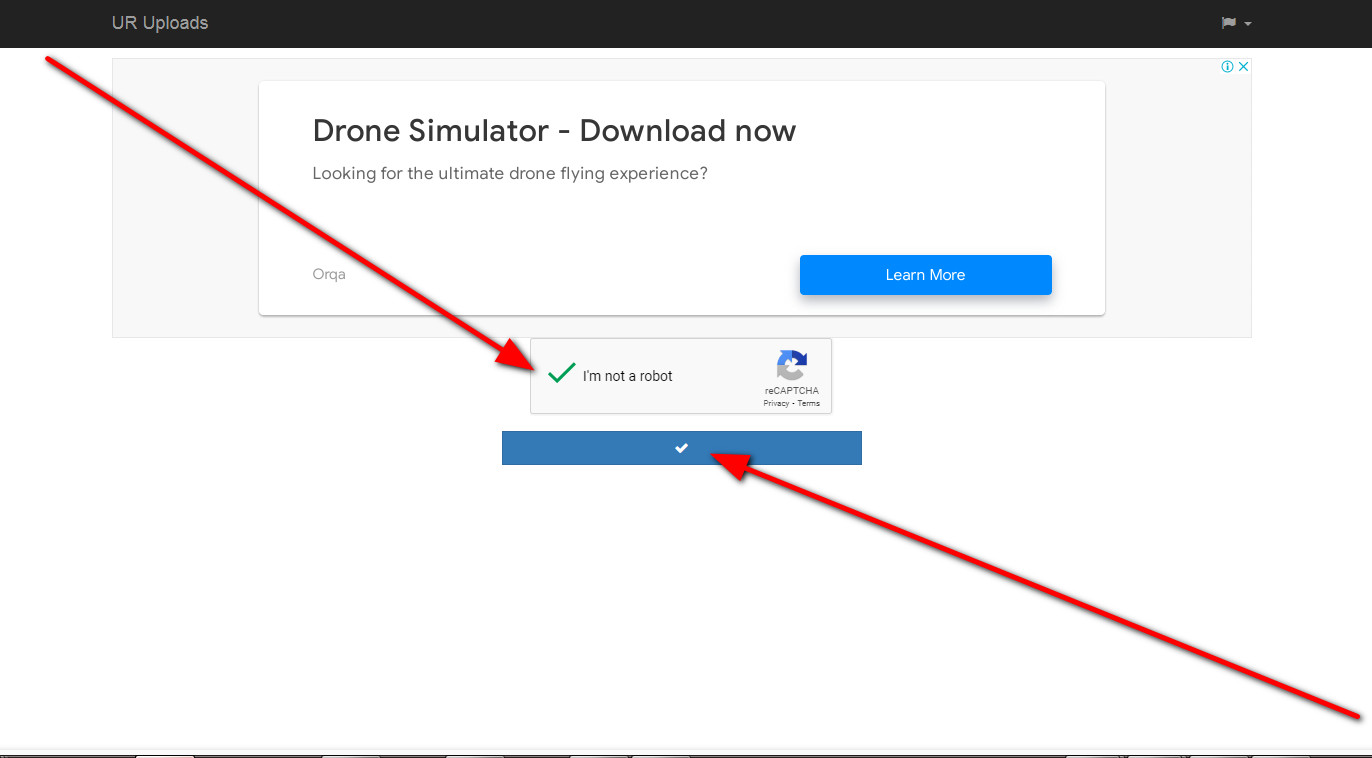Screen dimensions: 1372x758
Task: Open the reCAPTCHA Terms link
Action: [x=809, y=404]
